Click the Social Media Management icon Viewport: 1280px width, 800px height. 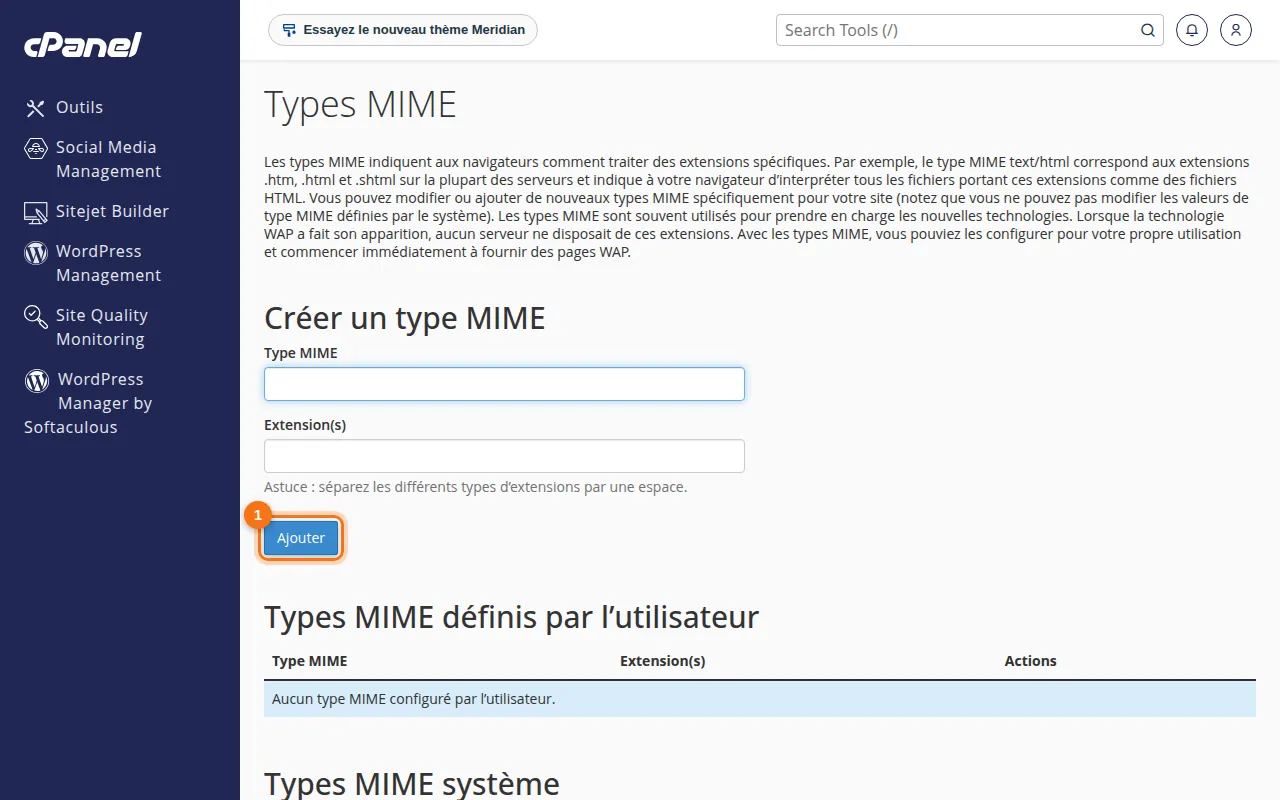point(36,148)
